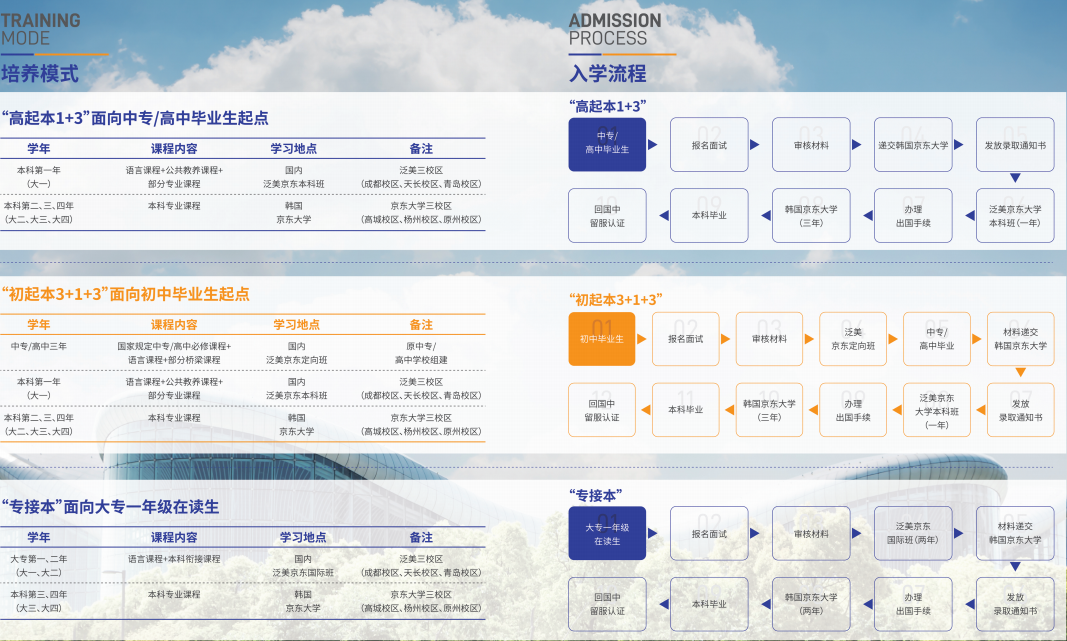This screenshot has width=1067, height=641.
Task: Click '审核材料' box in 高起本1+3 flow
Action: pos(811,144)
